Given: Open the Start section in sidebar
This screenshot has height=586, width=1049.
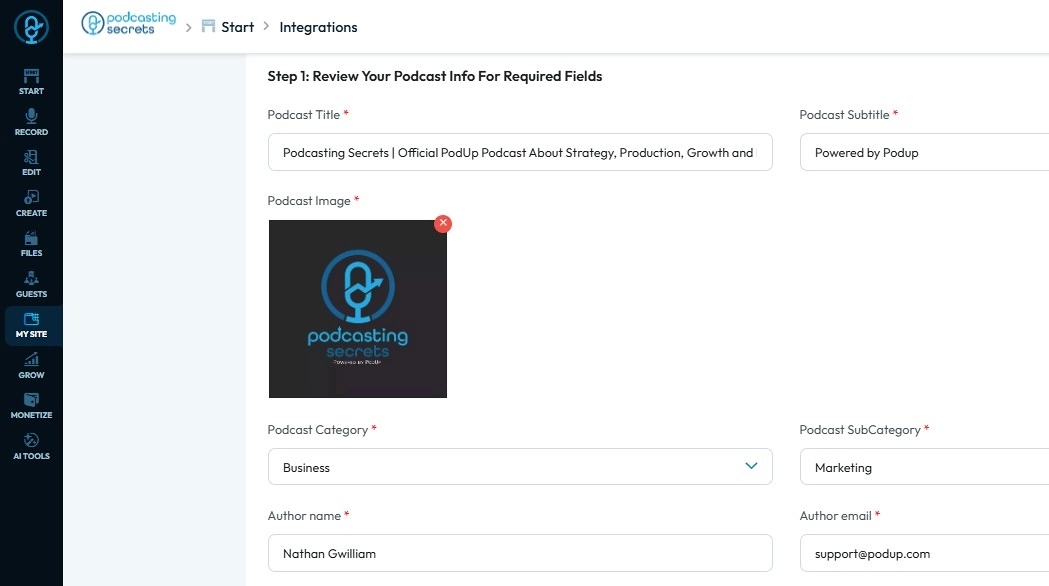Looking at the screenshot, I should click(x=31, y=81).
